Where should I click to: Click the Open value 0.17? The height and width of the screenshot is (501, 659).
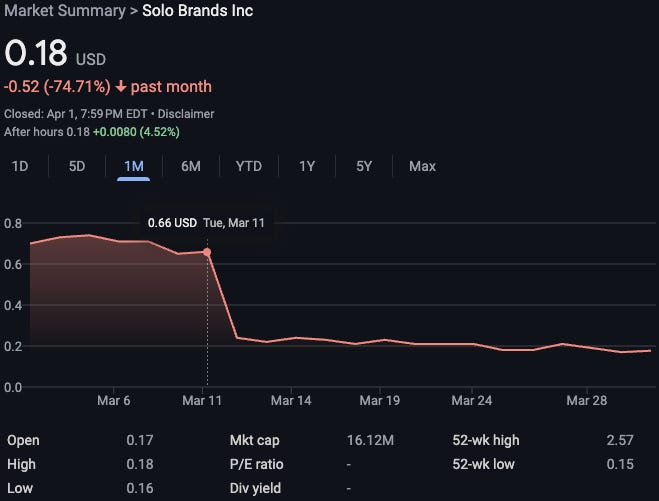(x=140, y=440)
